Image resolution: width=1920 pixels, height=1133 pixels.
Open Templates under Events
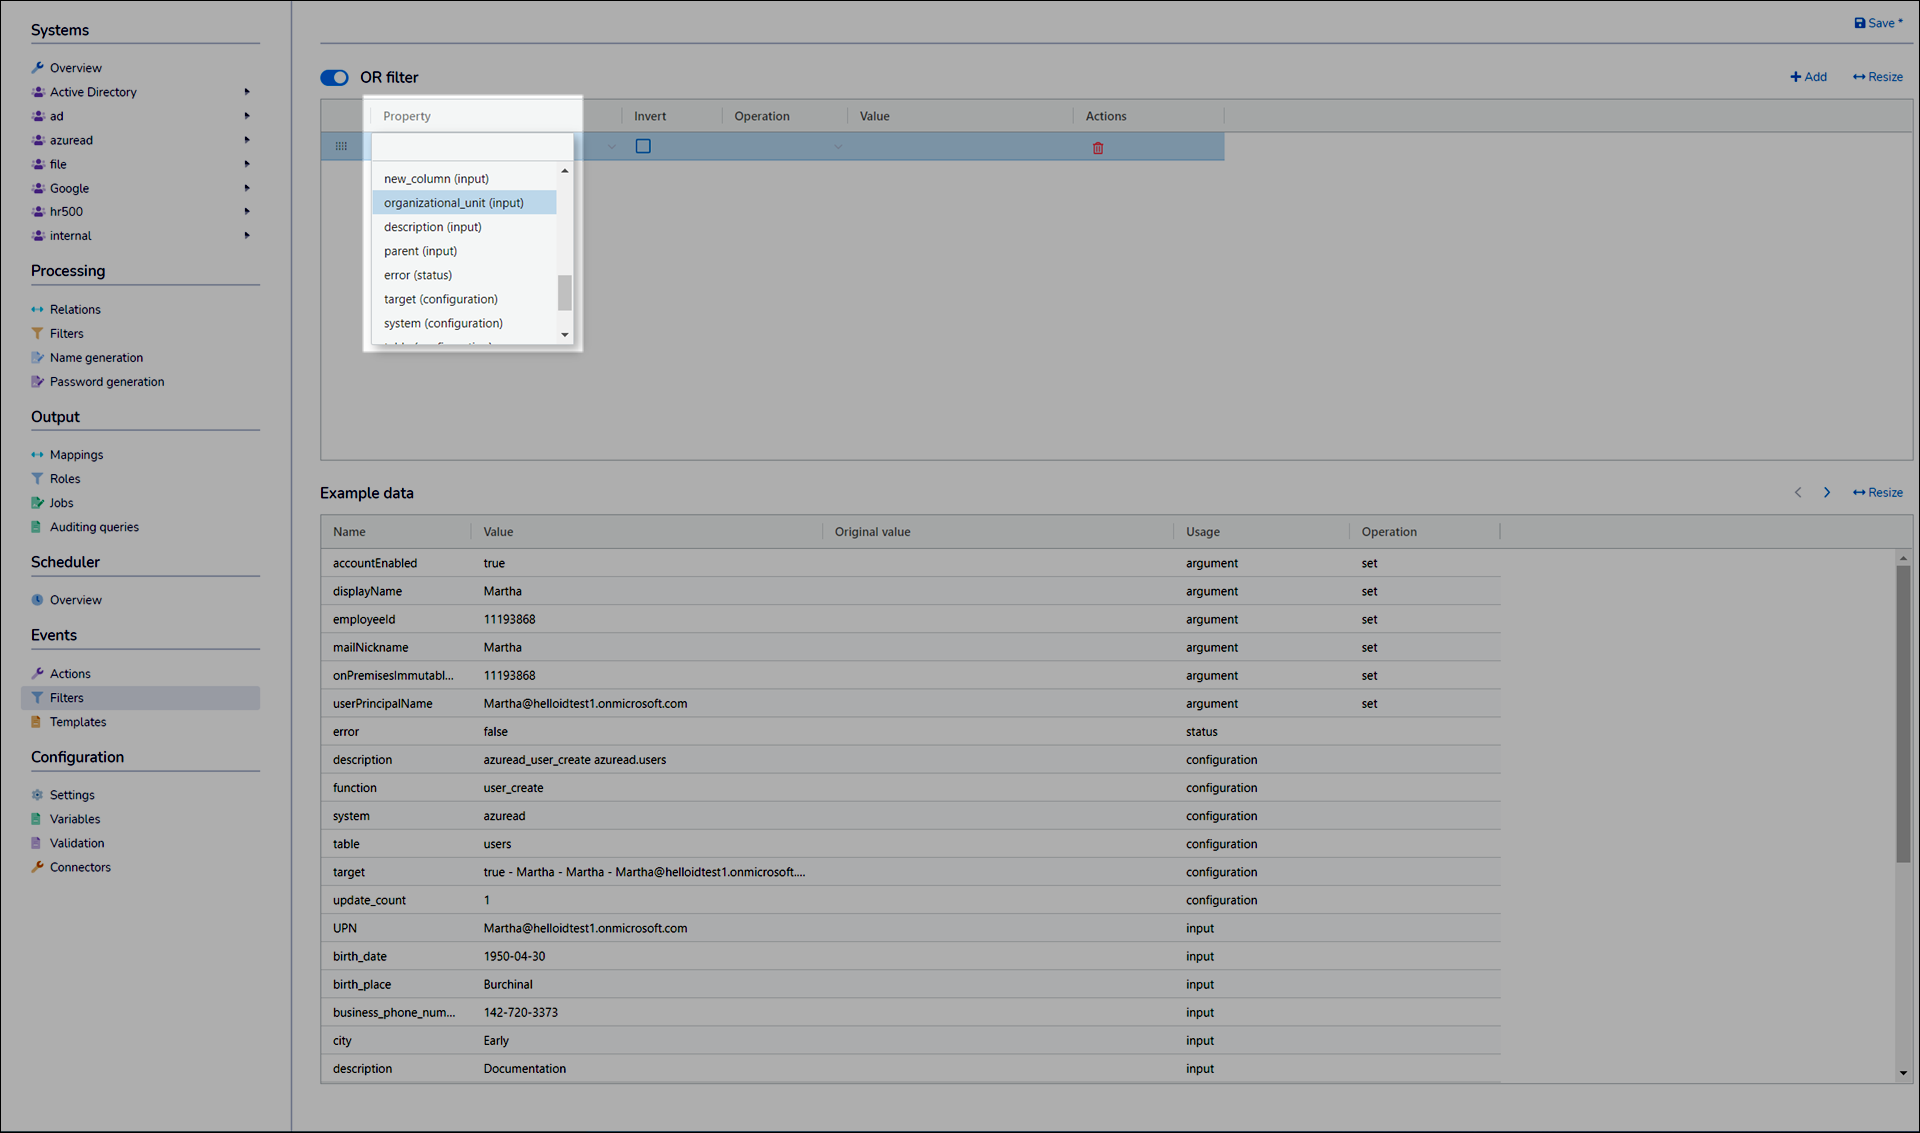78,722
